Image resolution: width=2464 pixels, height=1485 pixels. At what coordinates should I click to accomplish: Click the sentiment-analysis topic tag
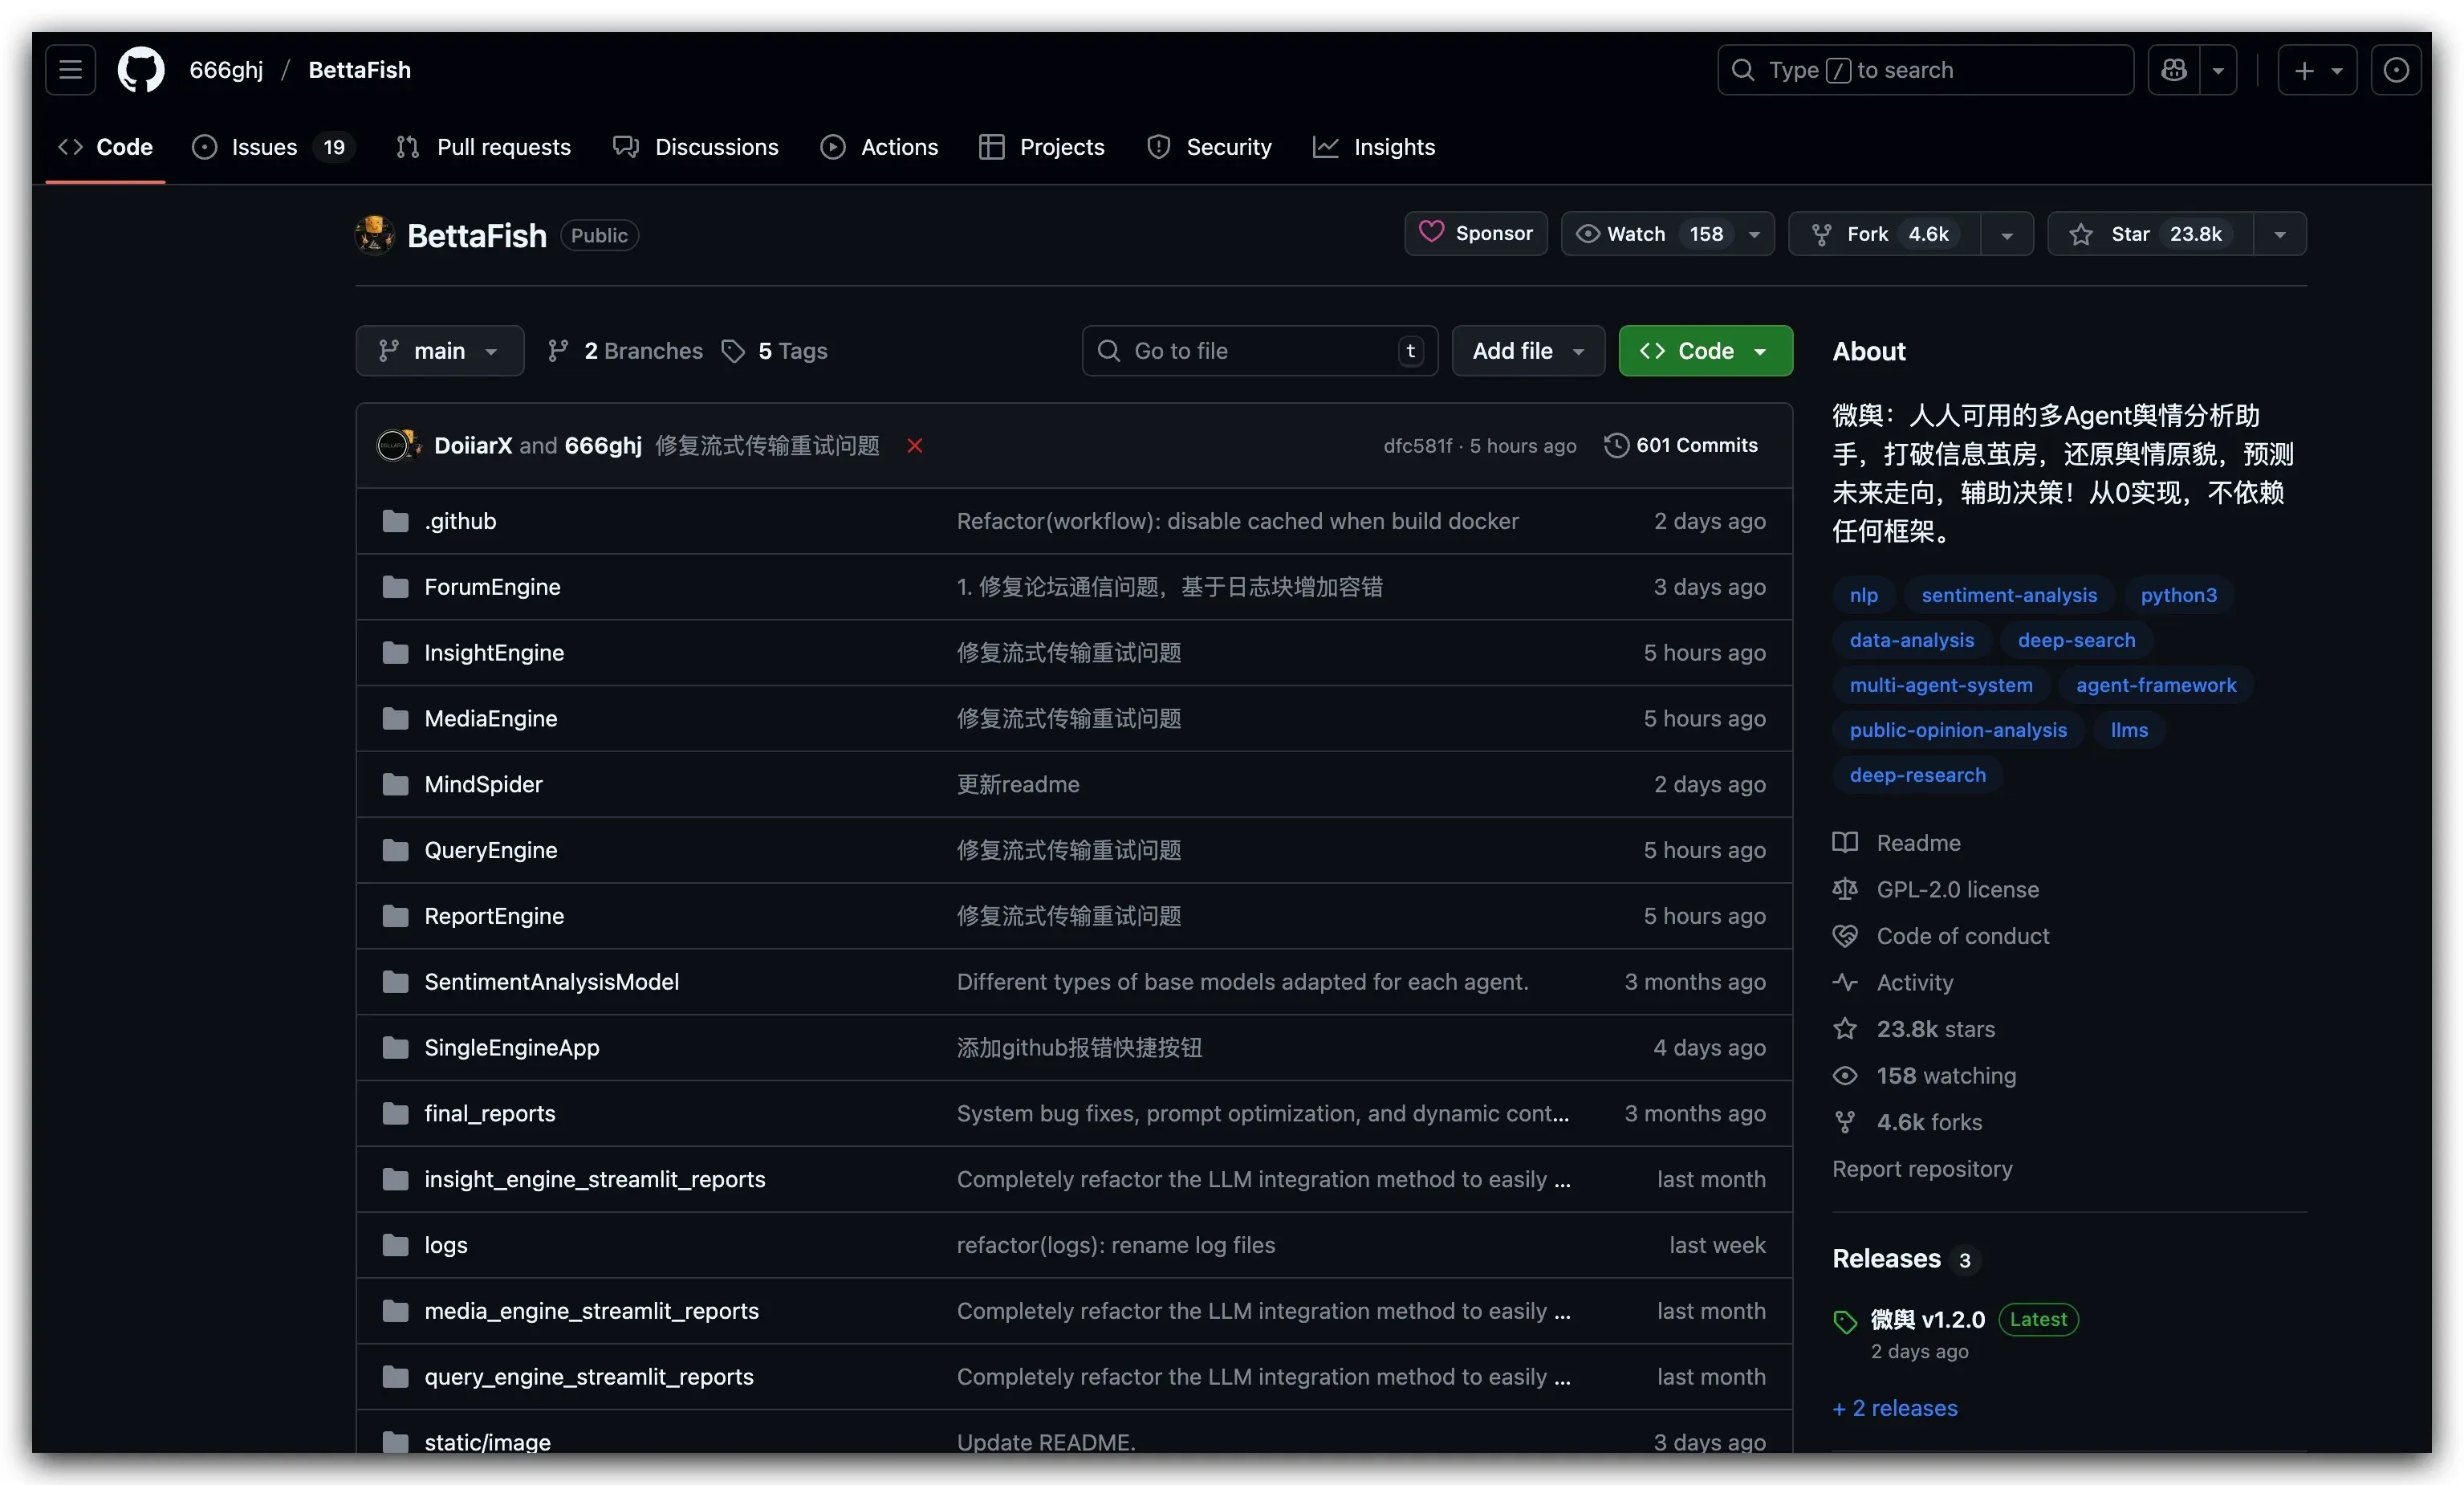coord(2009,595)
